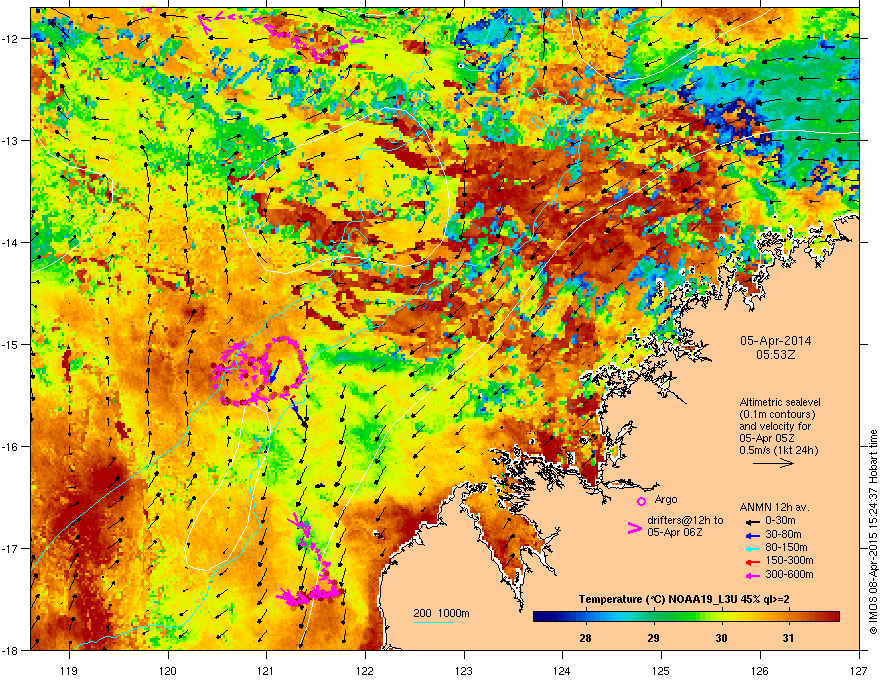Click the temperature colorbar gradient
This screenshot has width=880, height=680.
pyautogui.click(x=686, y=617)
